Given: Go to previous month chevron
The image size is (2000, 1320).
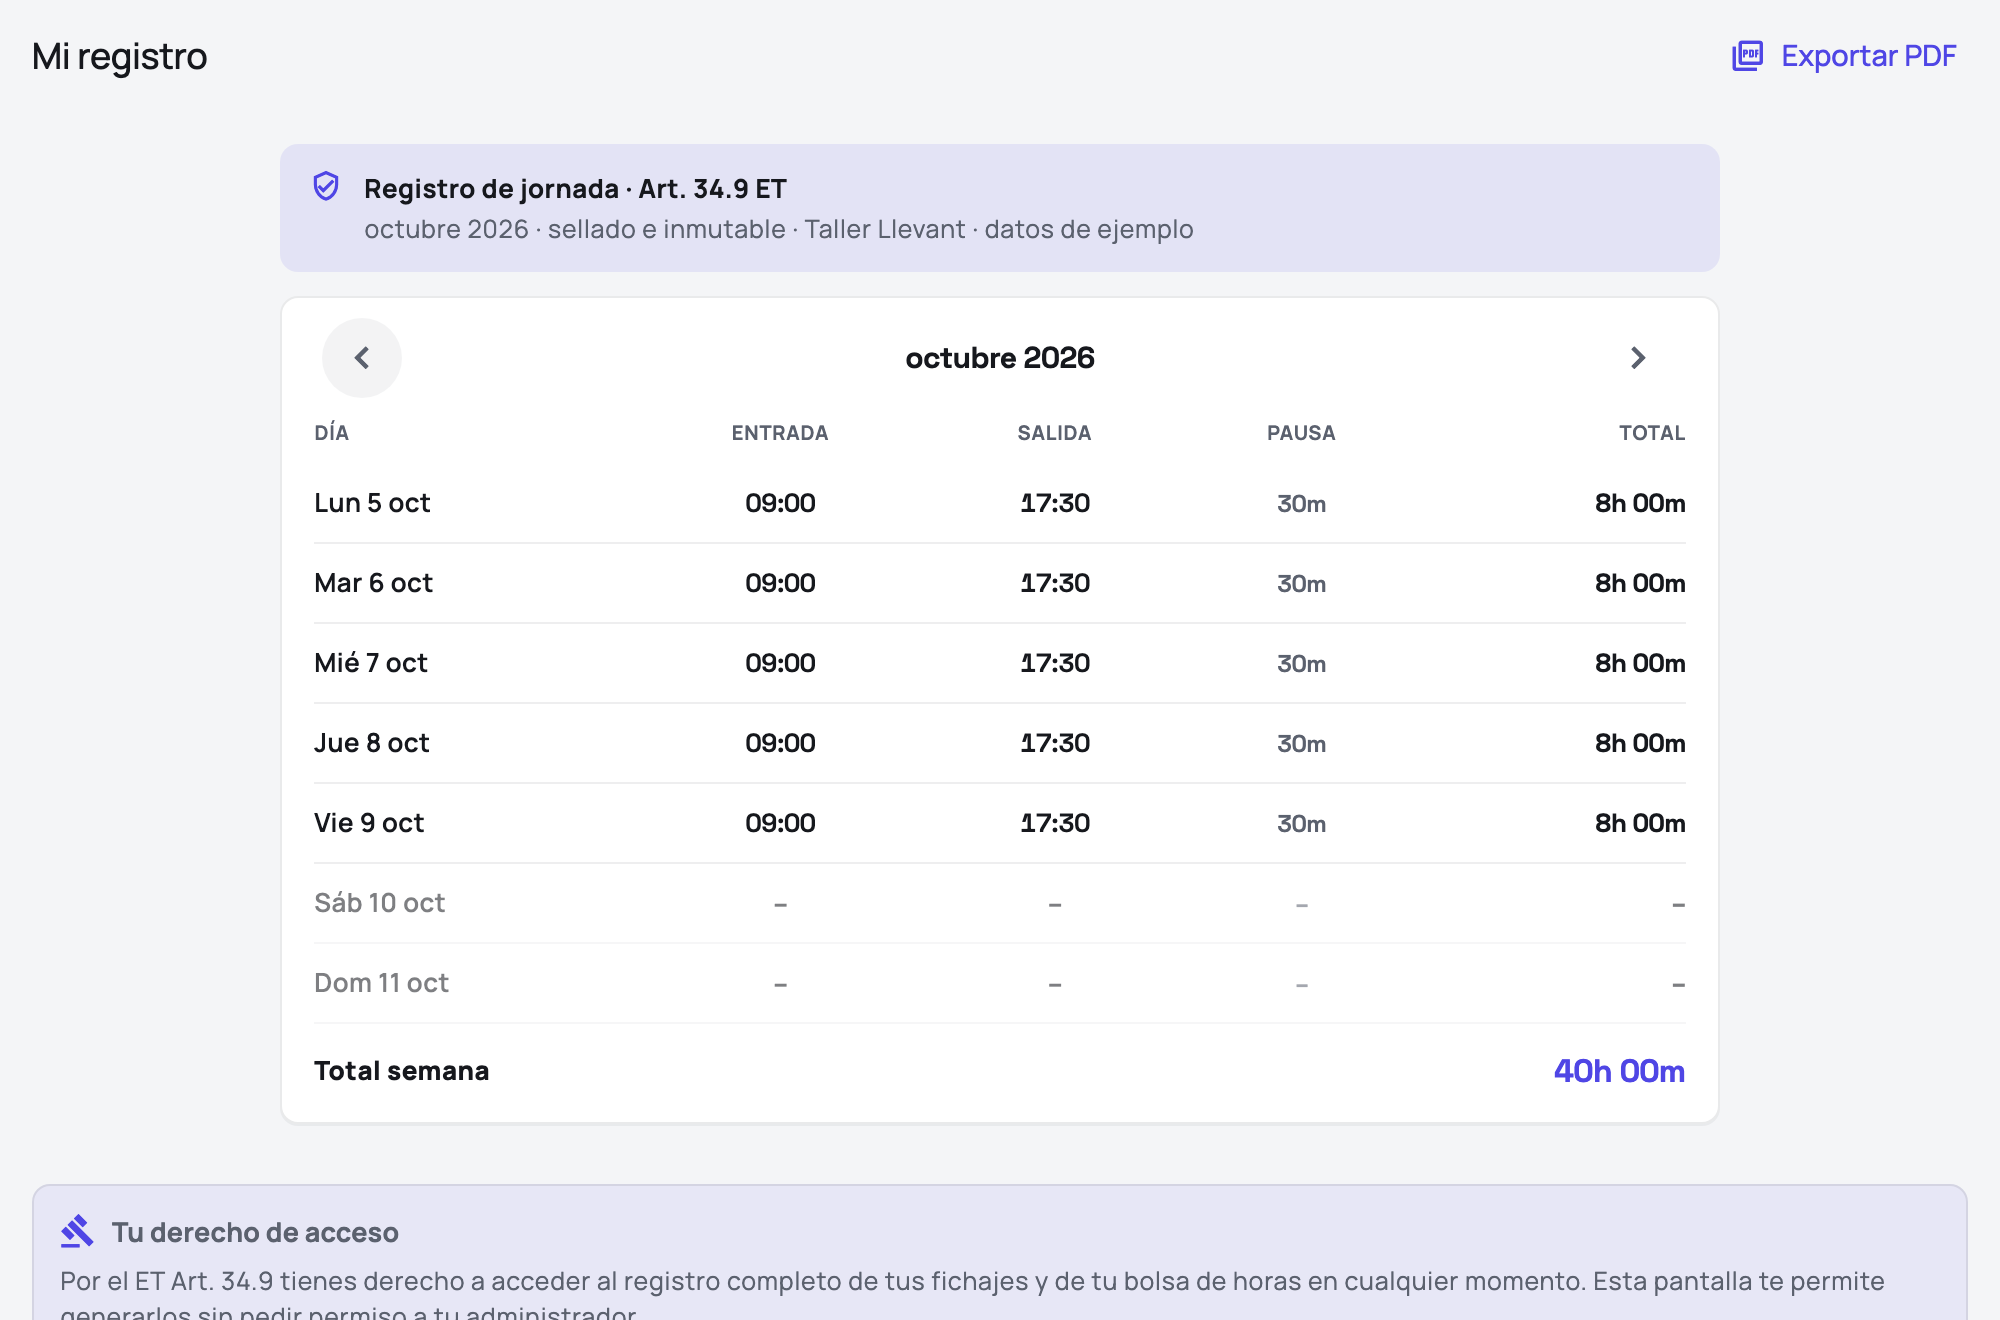Looking at the screenshot, I should tap(362, 358).
